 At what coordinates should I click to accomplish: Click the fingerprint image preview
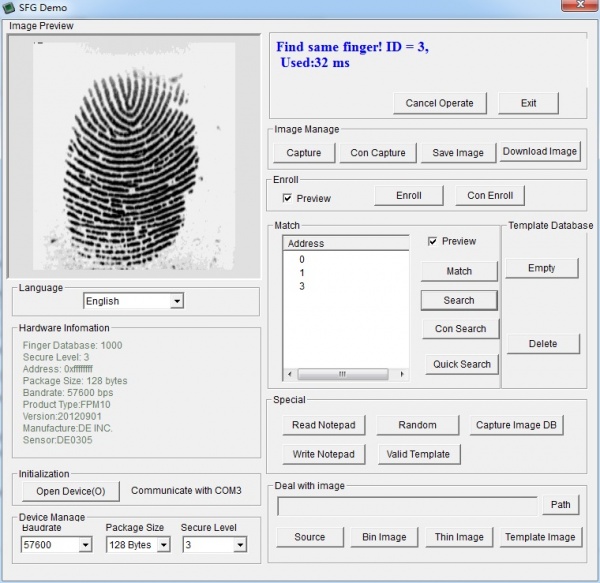134,156
